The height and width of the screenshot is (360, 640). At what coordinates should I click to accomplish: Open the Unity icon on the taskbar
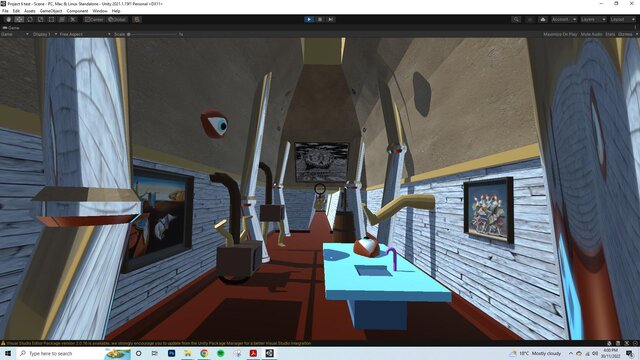269,353
